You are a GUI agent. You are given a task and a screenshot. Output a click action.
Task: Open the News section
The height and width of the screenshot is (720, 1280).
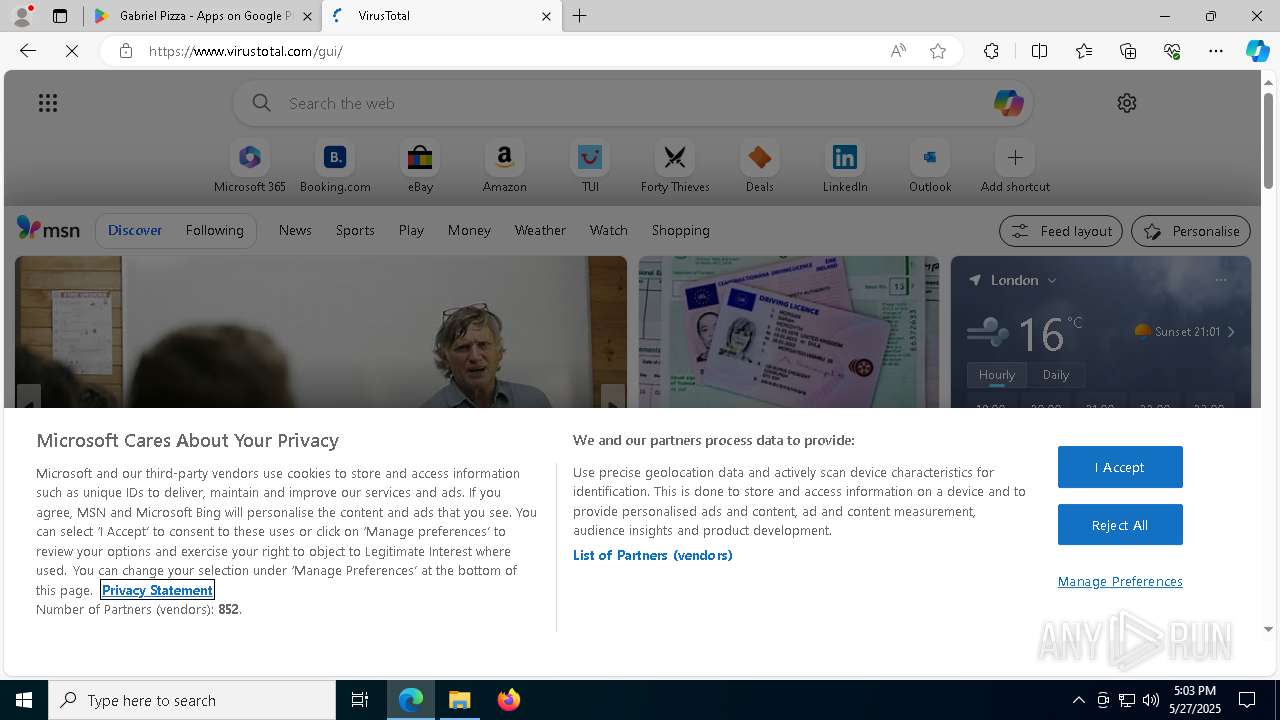point(295,230)
